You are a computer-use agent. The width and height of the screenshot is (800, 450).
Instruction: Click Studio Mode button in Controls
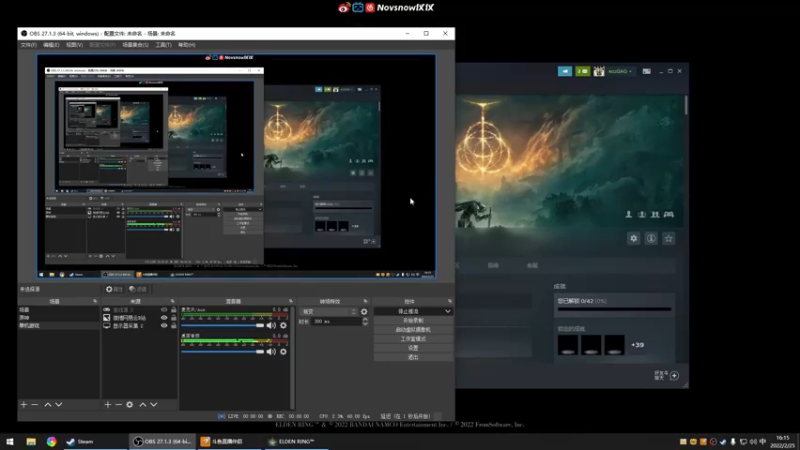(x=413, y=339)
